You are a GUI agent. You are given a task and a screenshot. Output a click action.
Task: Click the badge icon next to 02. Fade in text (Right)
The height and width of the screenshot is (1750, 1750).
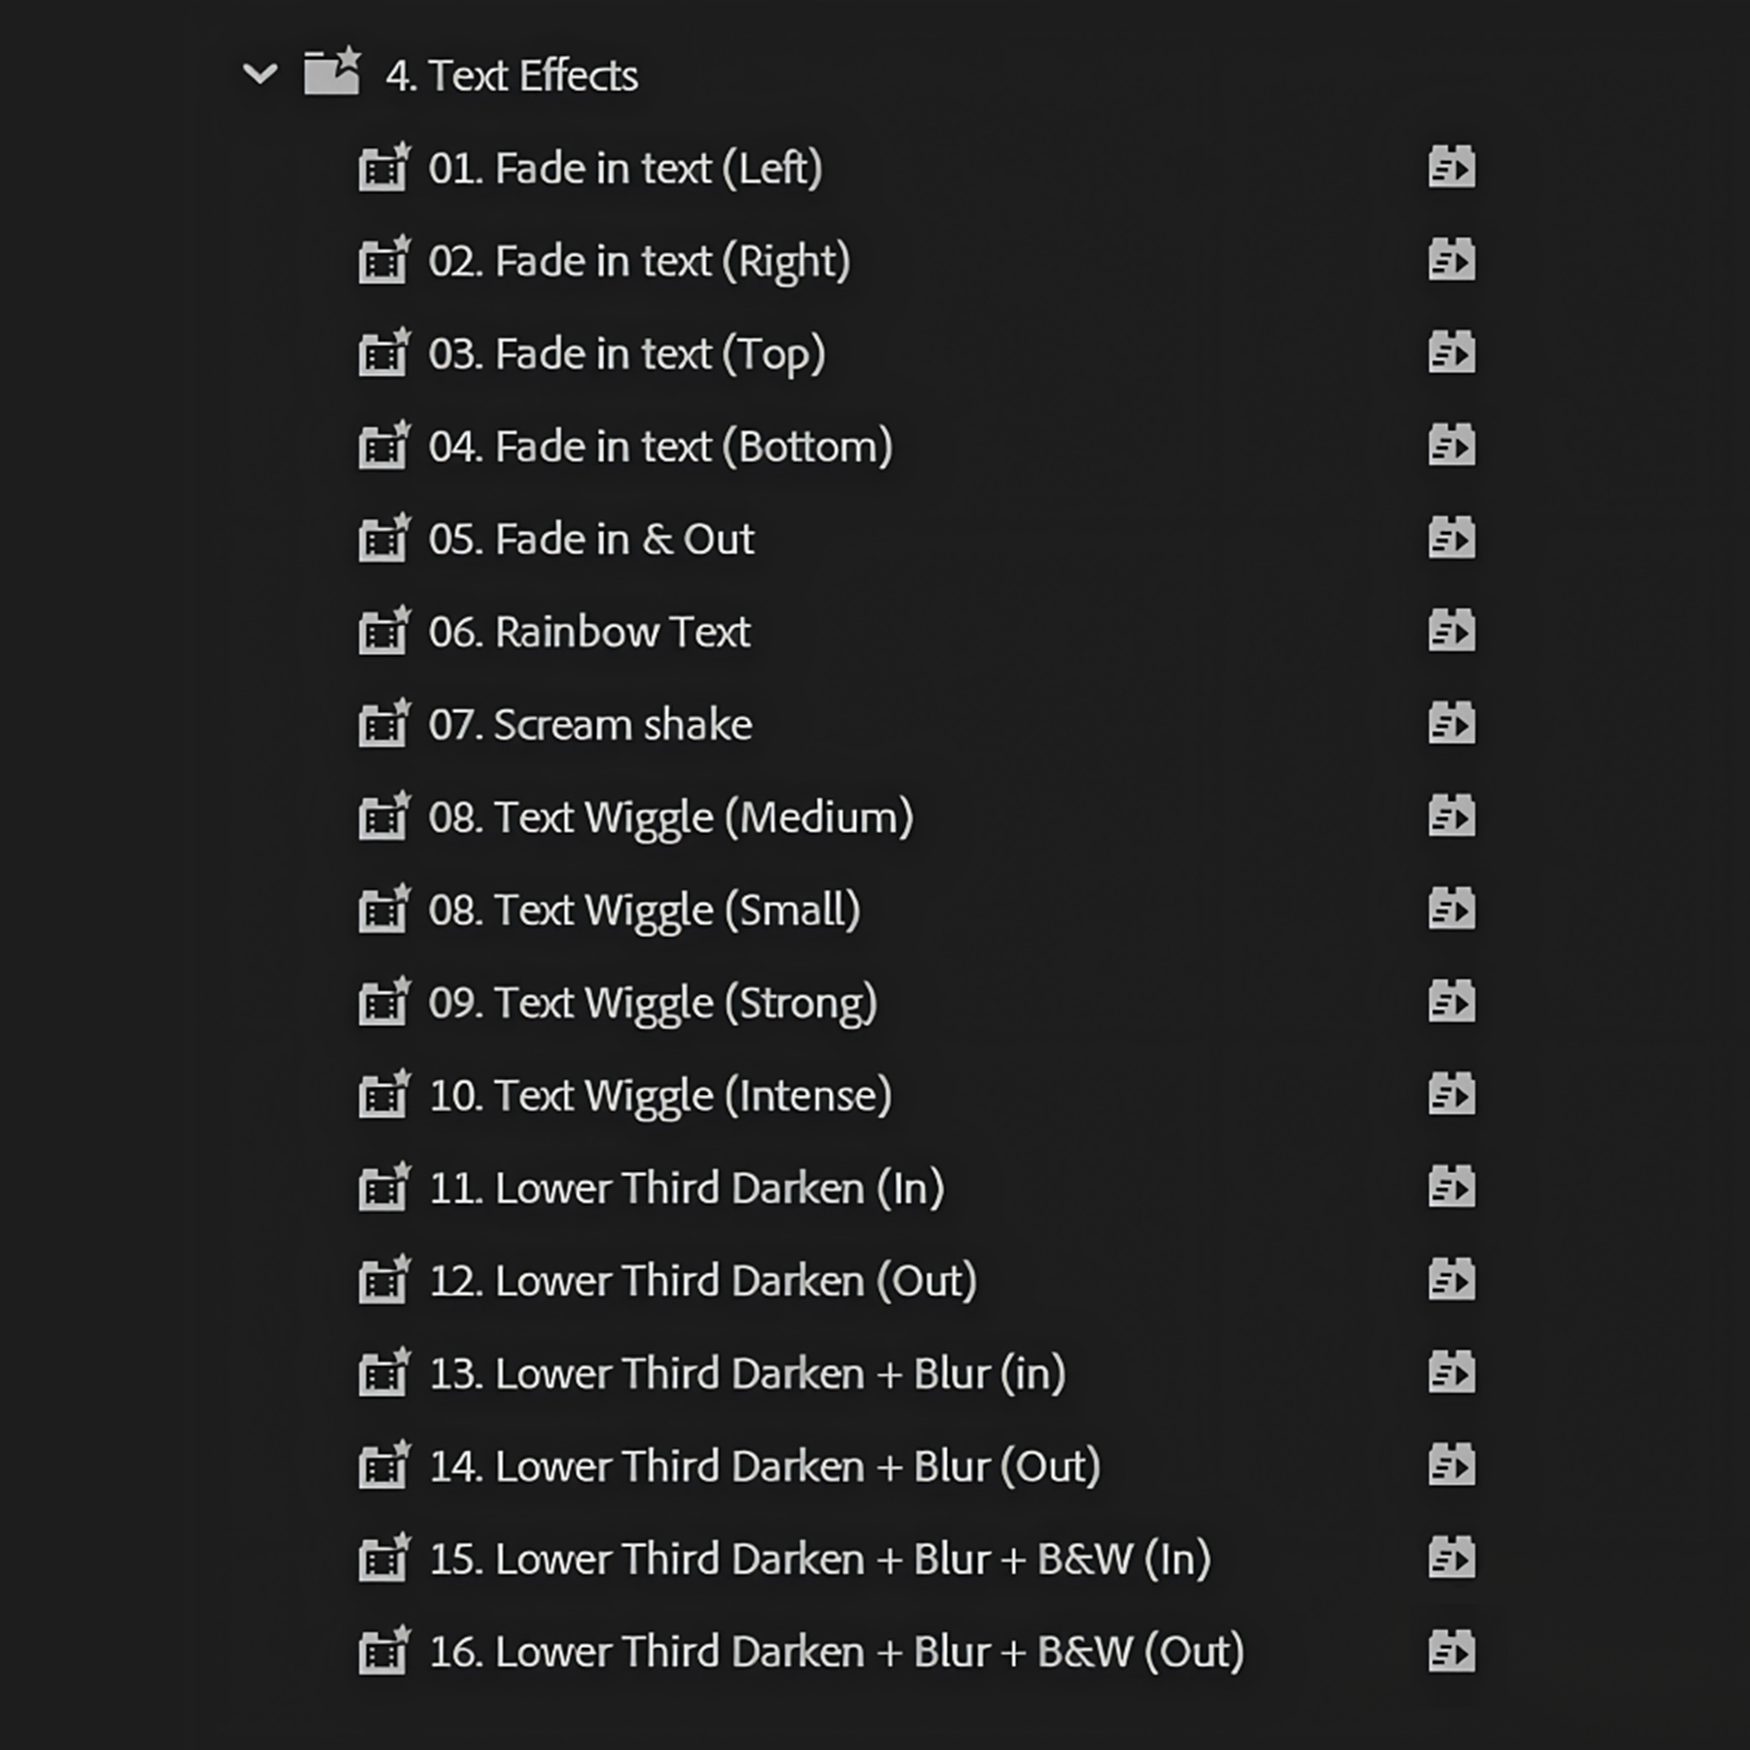[x=1453, y=260]
